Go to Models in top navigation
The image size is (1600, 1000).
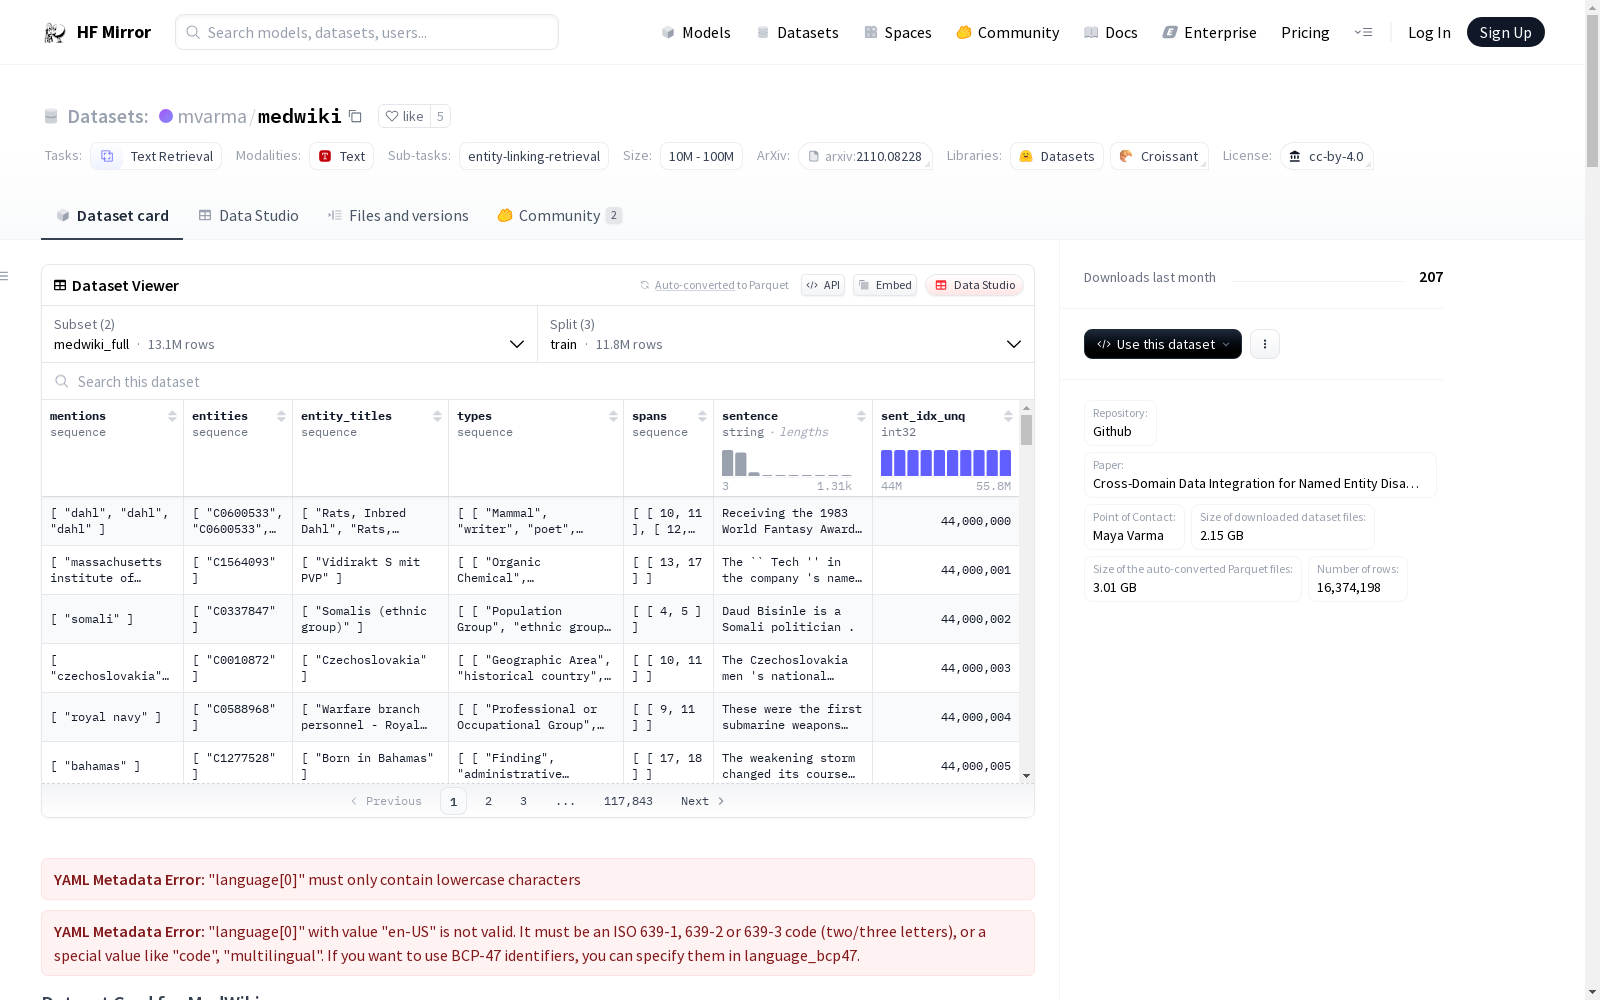point(696,33)
